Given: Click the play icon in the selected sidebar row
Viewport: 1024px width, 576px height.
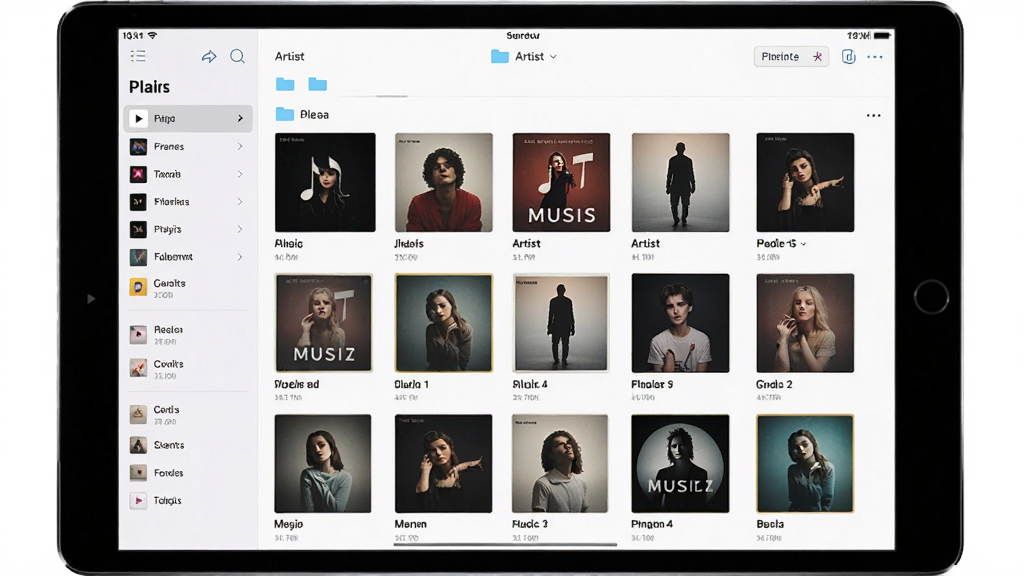Looking at the screenshot, I should point(138,118).
